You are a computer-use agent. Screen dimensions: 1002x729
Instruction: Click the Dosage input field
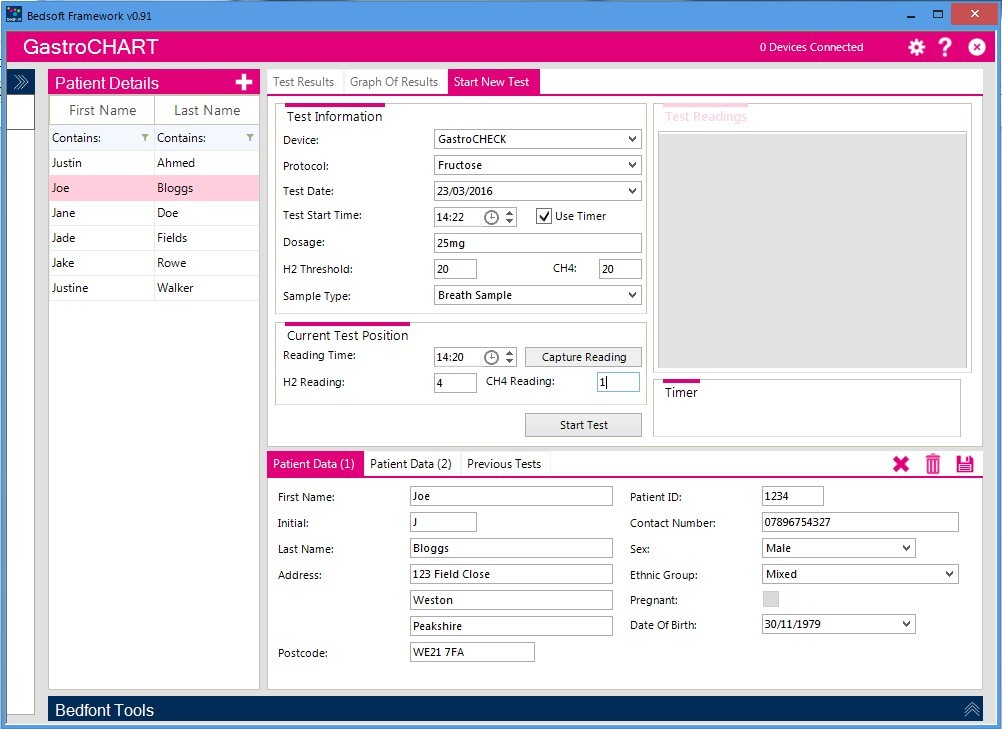tap(537, 243)
